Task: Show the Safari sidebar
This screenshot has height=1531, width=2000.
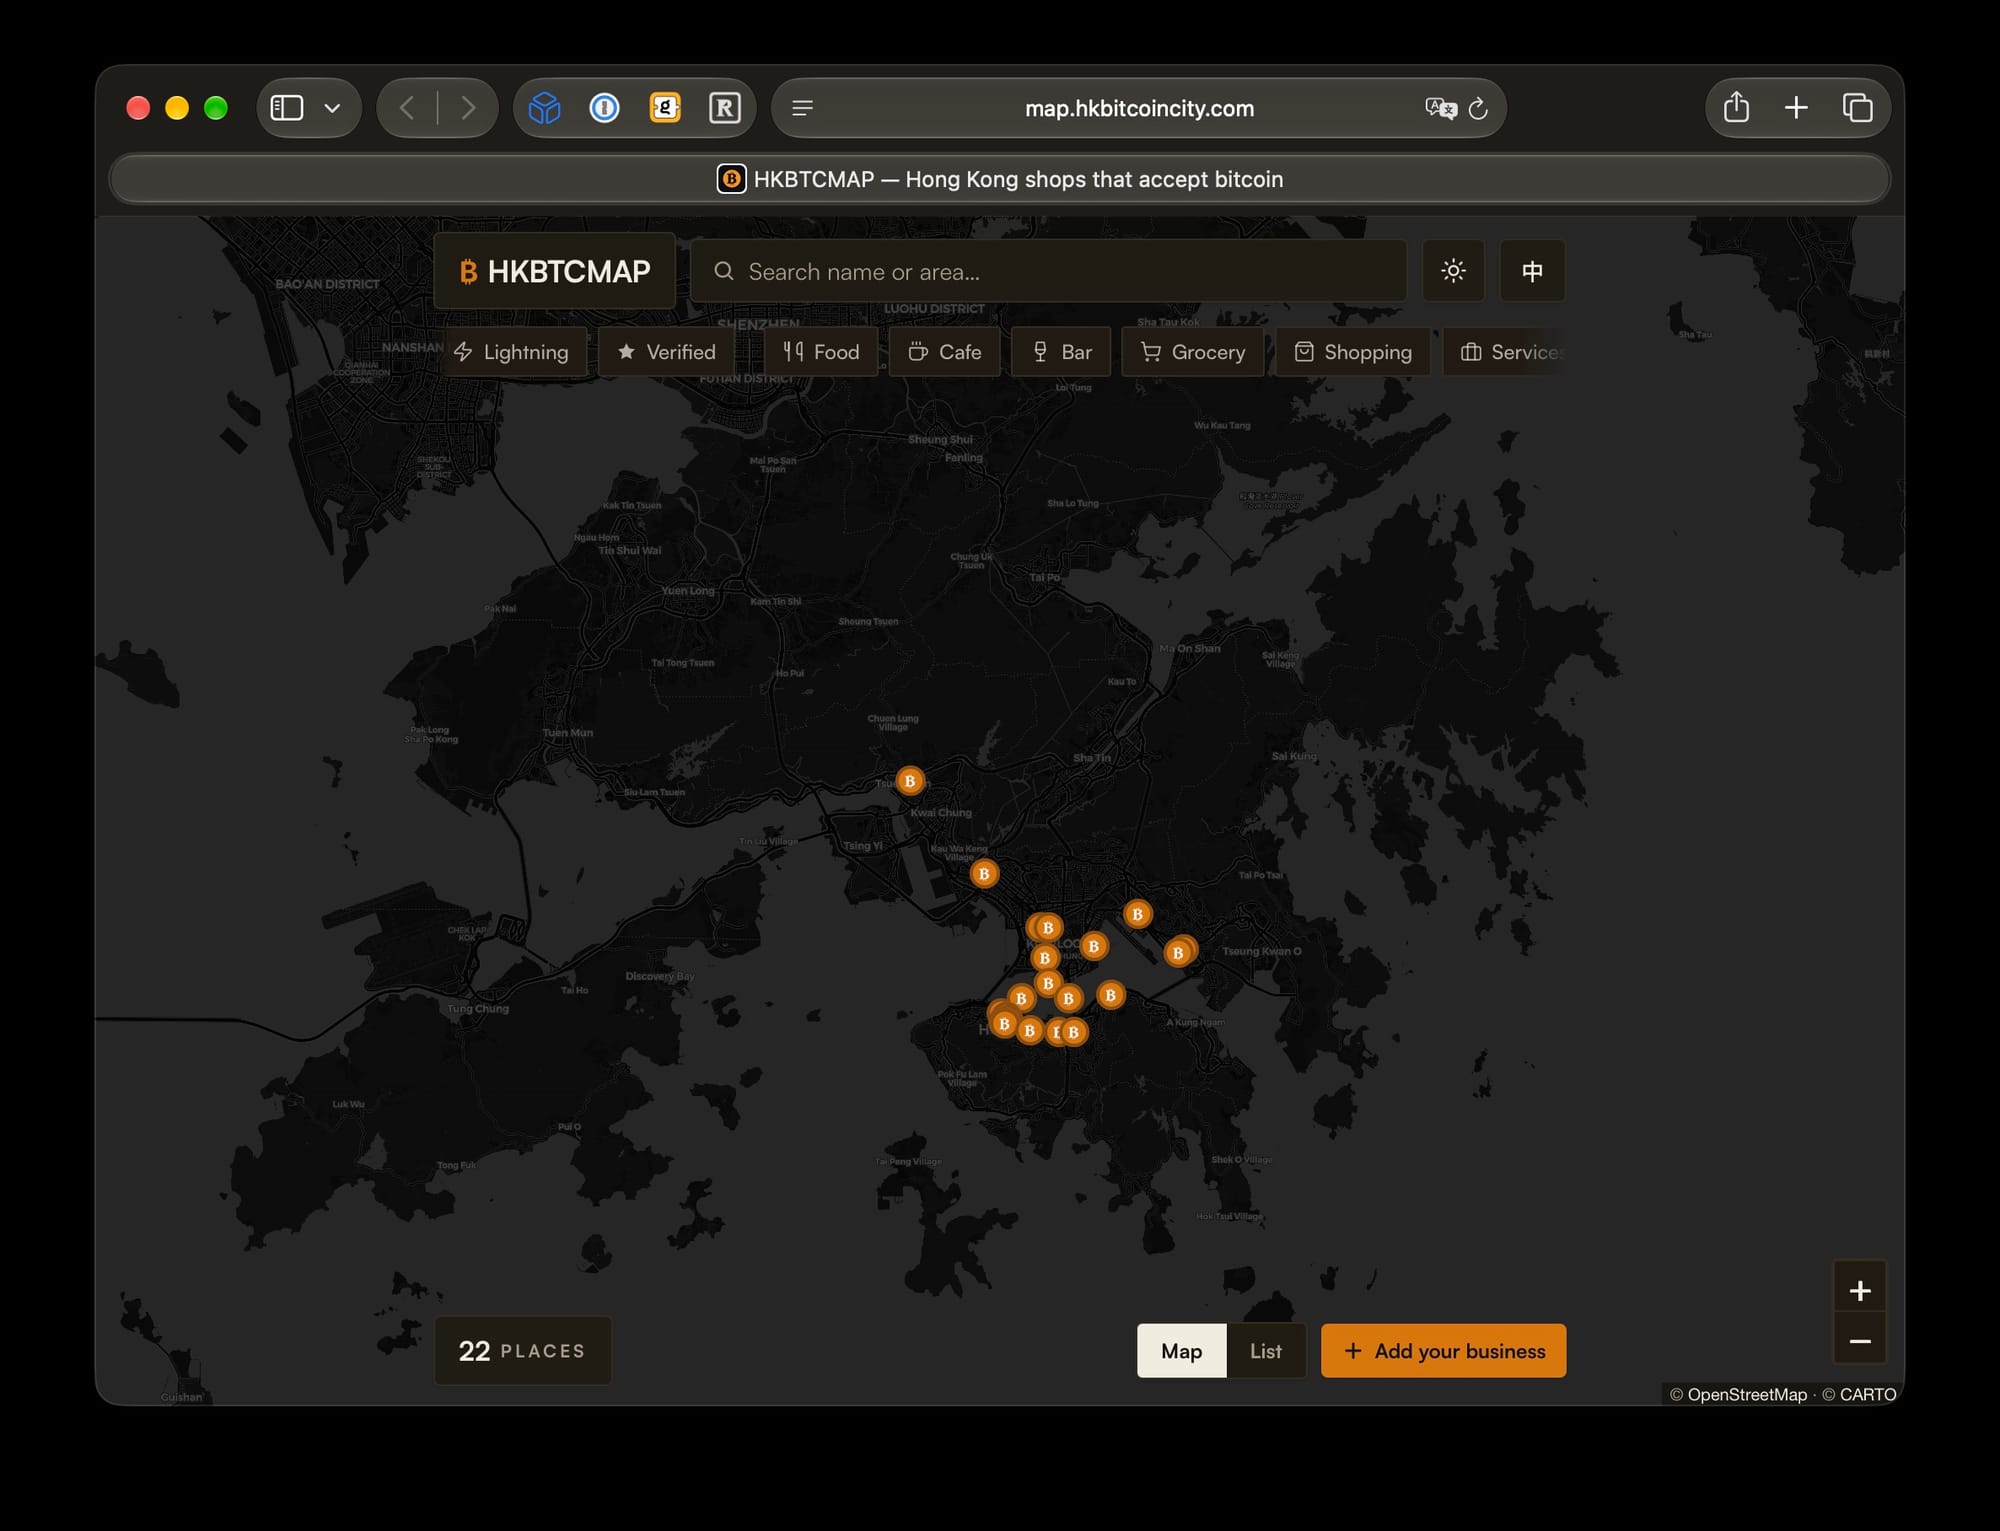Action: [x=287, y=108]
